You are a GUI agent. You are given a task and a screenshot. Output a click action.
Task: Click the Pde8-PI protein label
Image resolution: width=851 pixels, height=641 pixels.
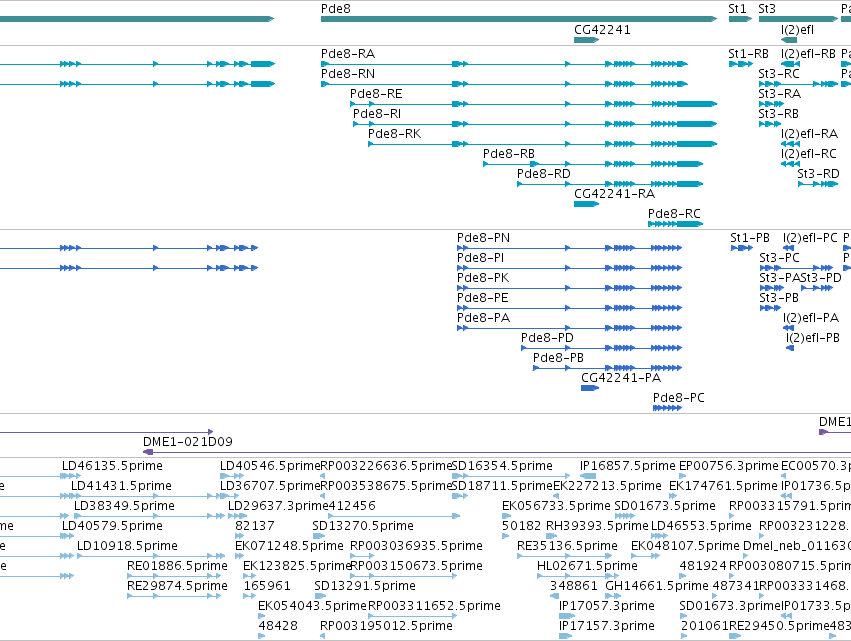point(480,258)
